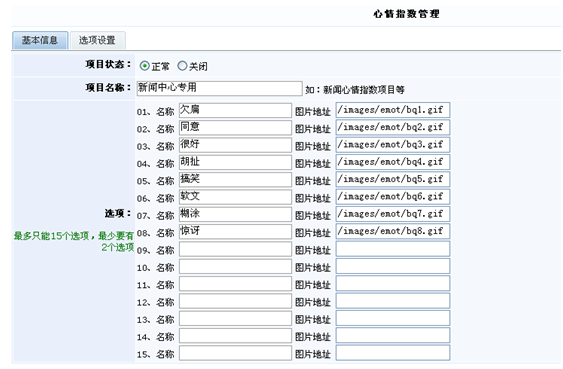The height and width of the screenshot is (369, 563).
Task: Click the 项目名称 field containing 新闻中心专用
Action: 219,88
